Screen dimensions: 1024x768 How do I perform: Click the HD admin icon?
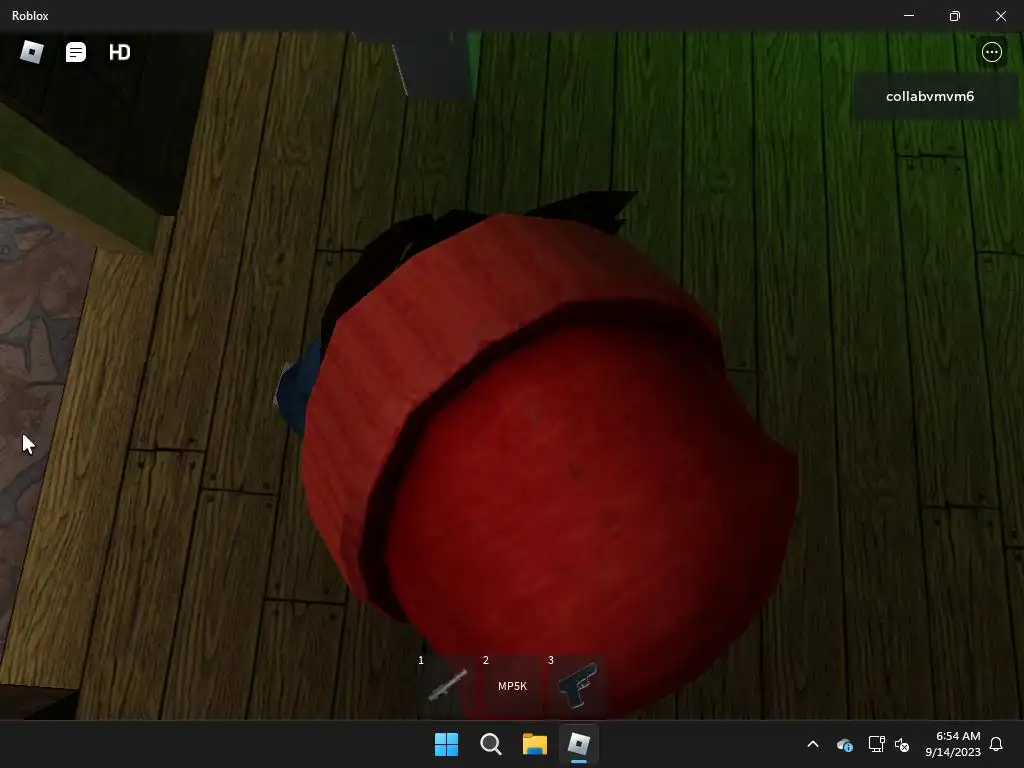120,52
